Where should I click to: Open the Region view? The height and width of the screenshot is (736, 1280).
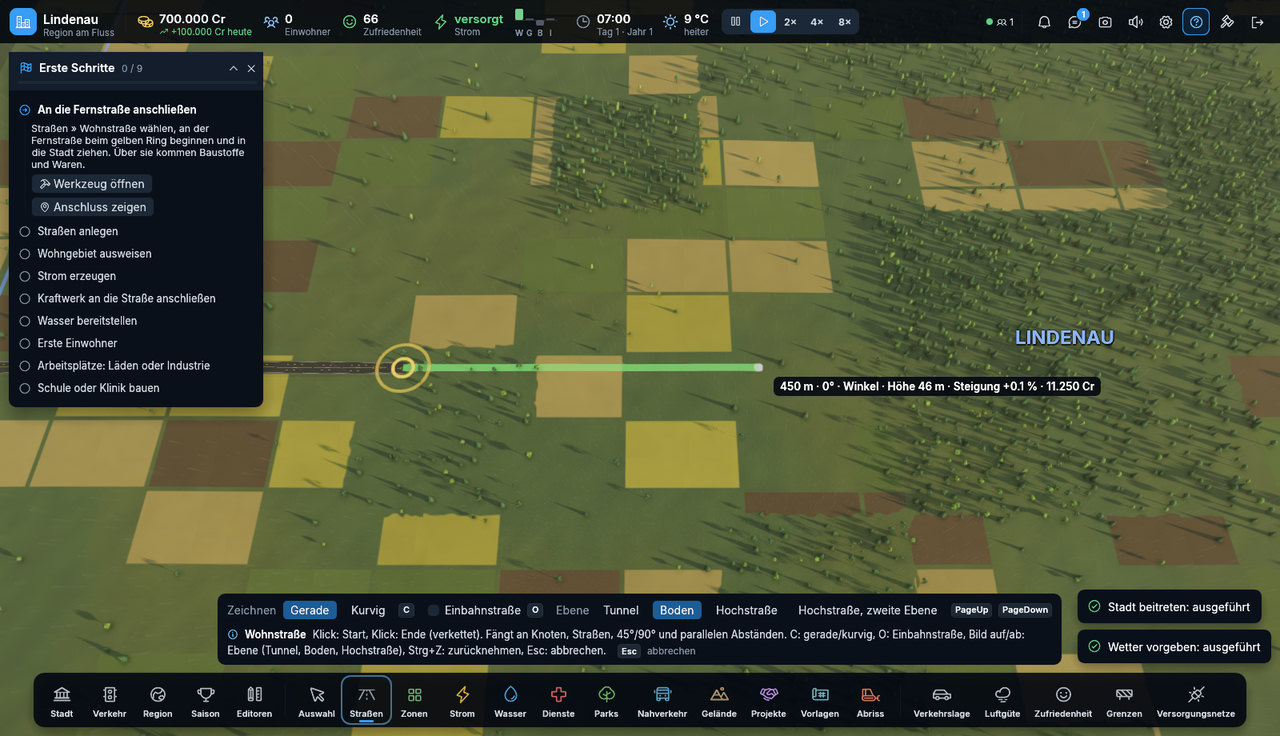click(158, 701)
